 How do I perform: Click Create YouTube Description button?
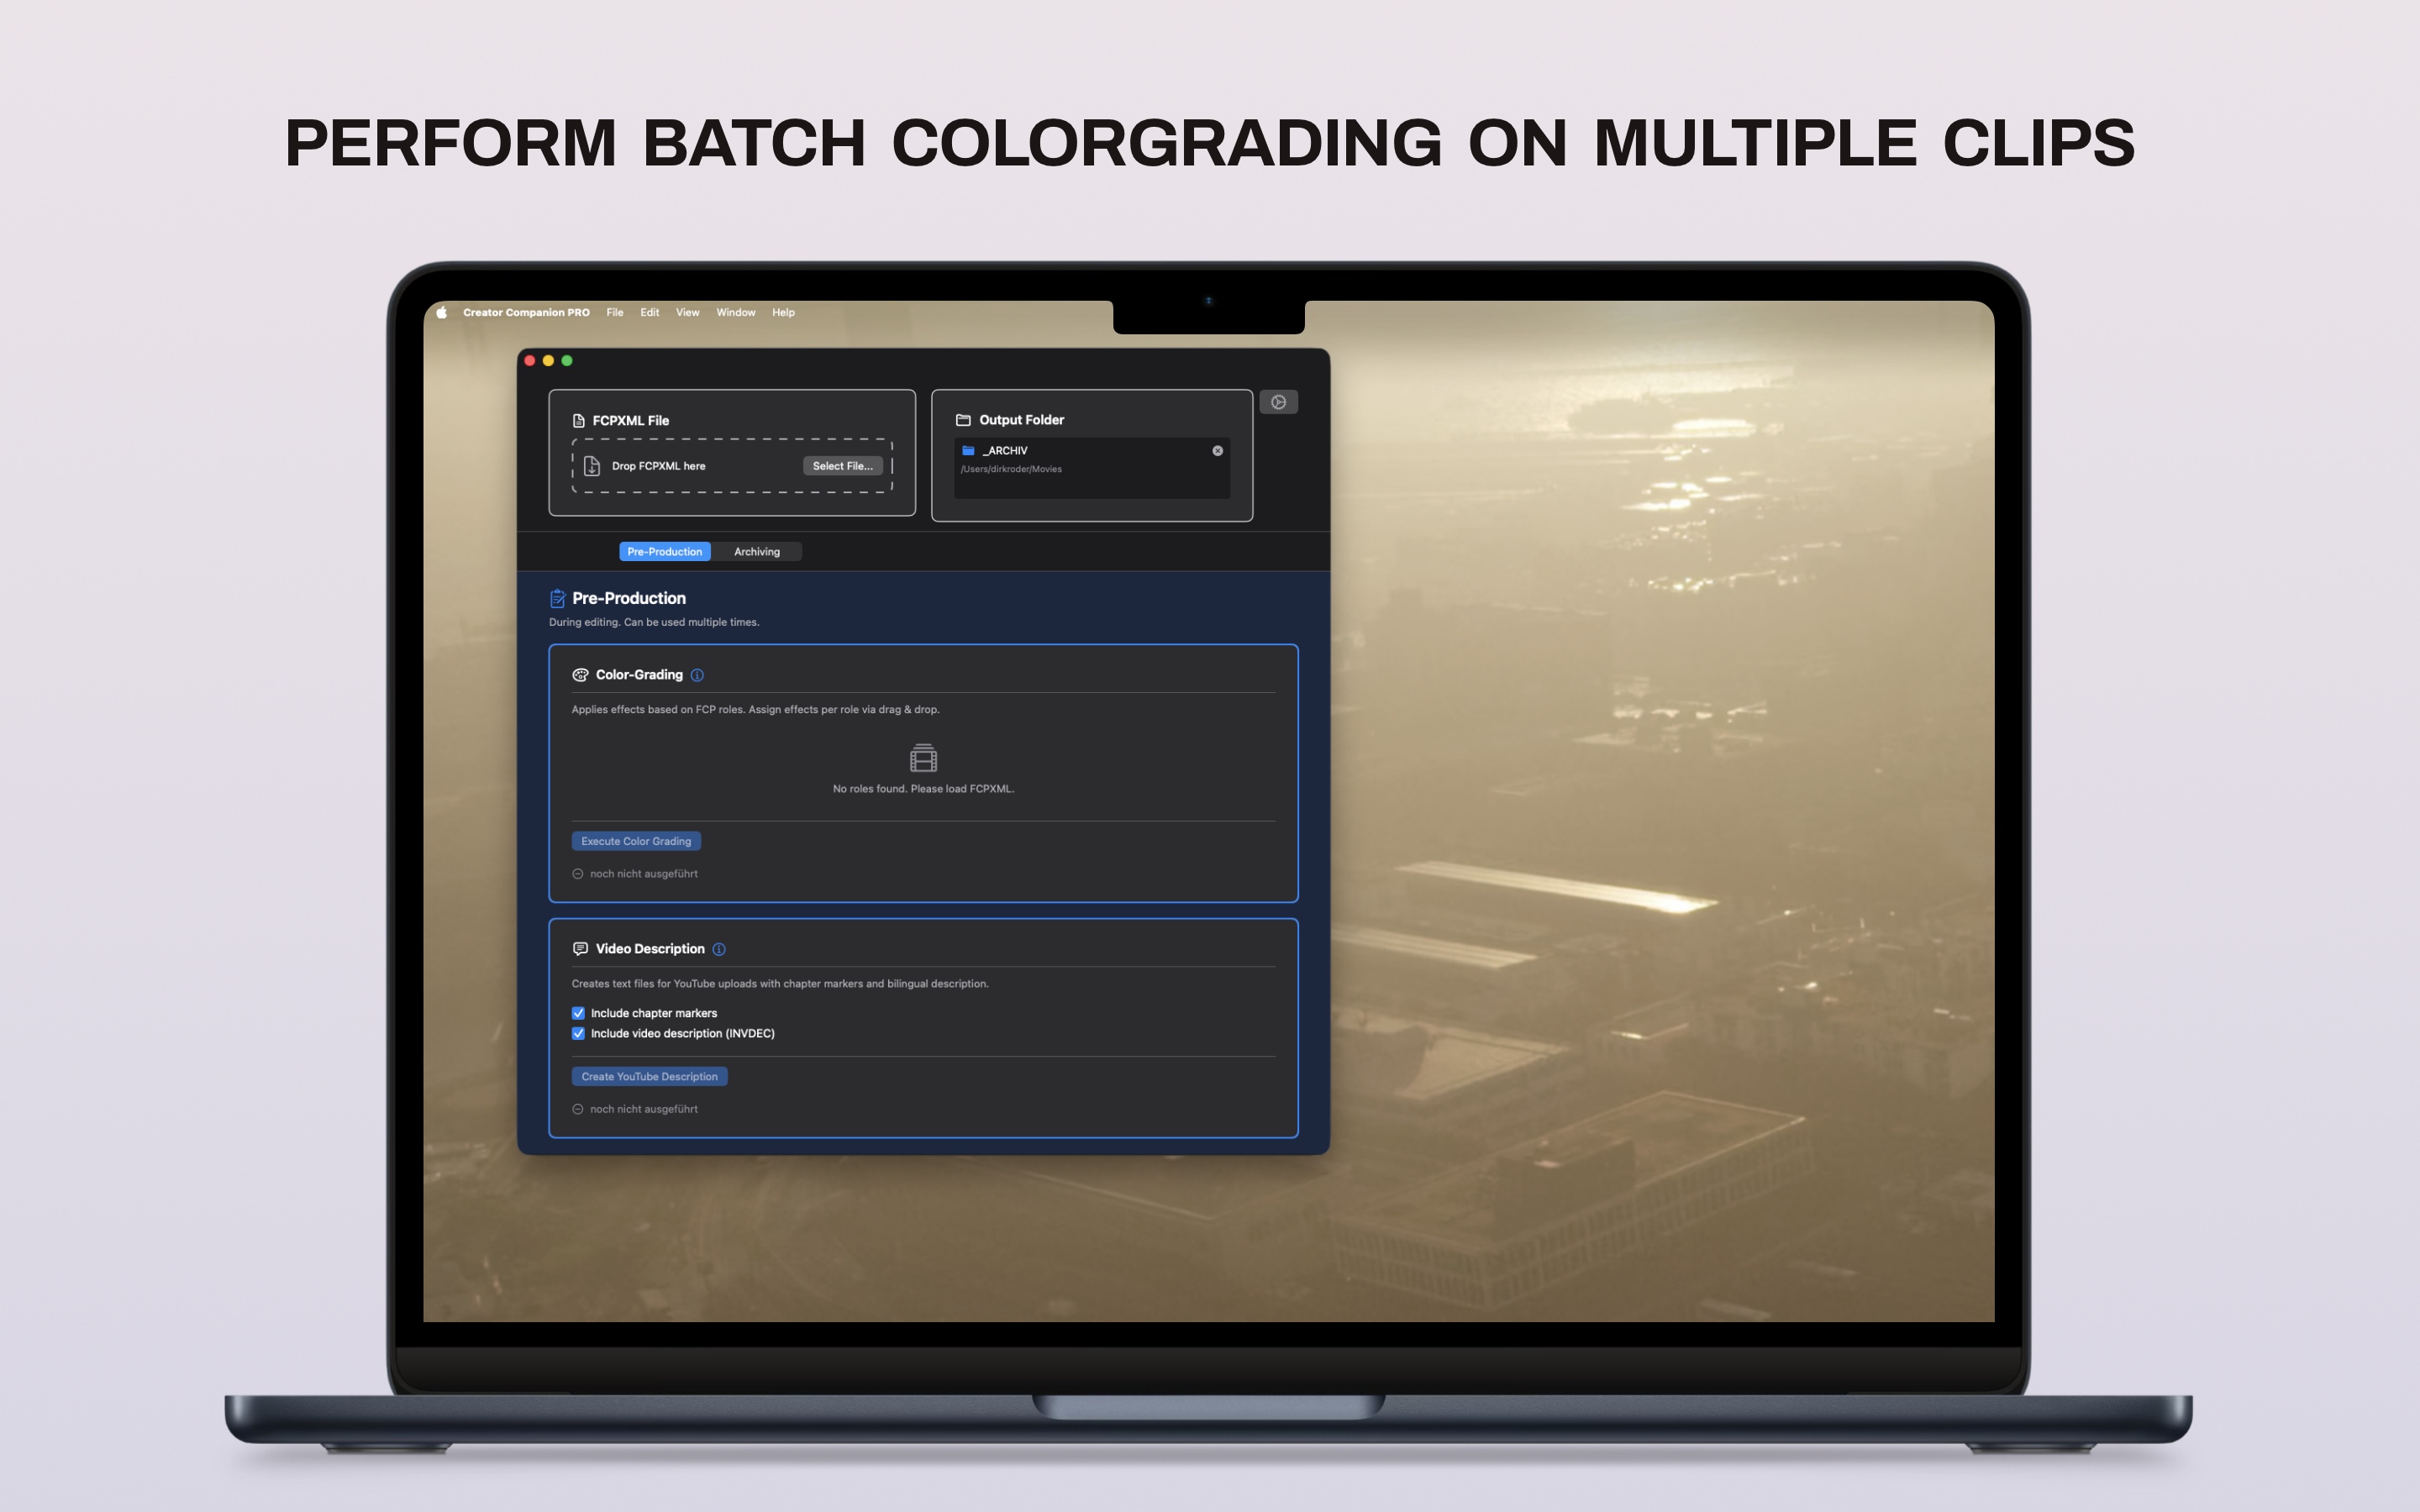pos(650,1076)
